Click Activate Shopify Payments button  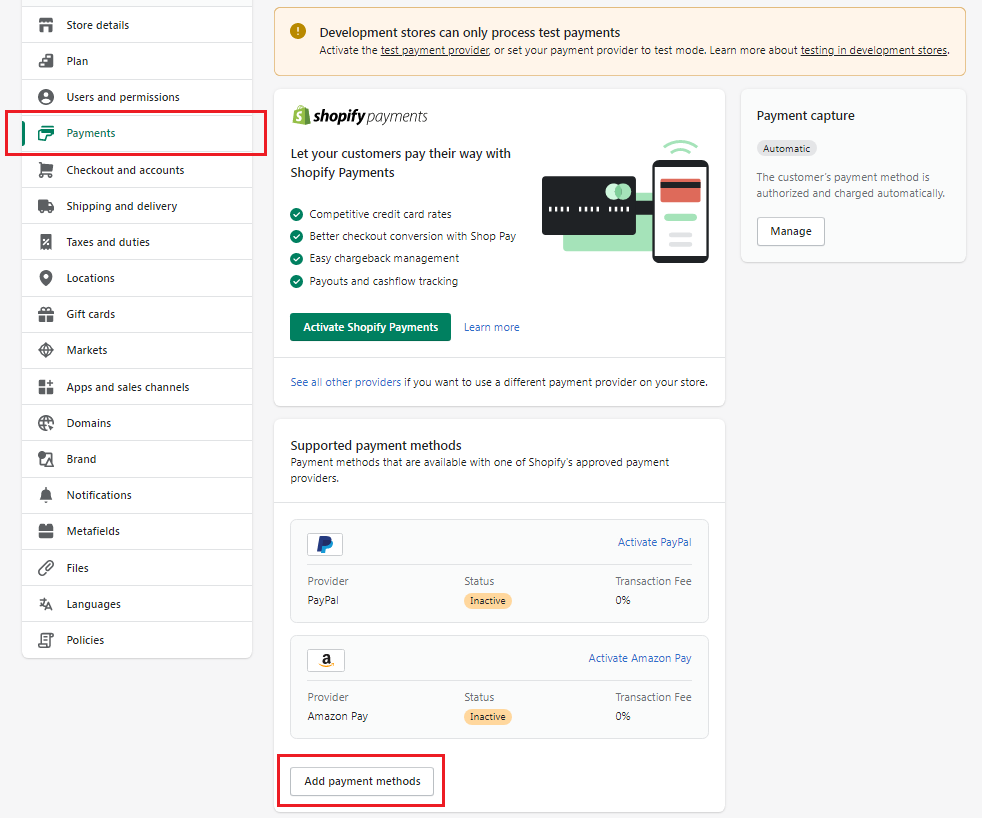(370, 327)
